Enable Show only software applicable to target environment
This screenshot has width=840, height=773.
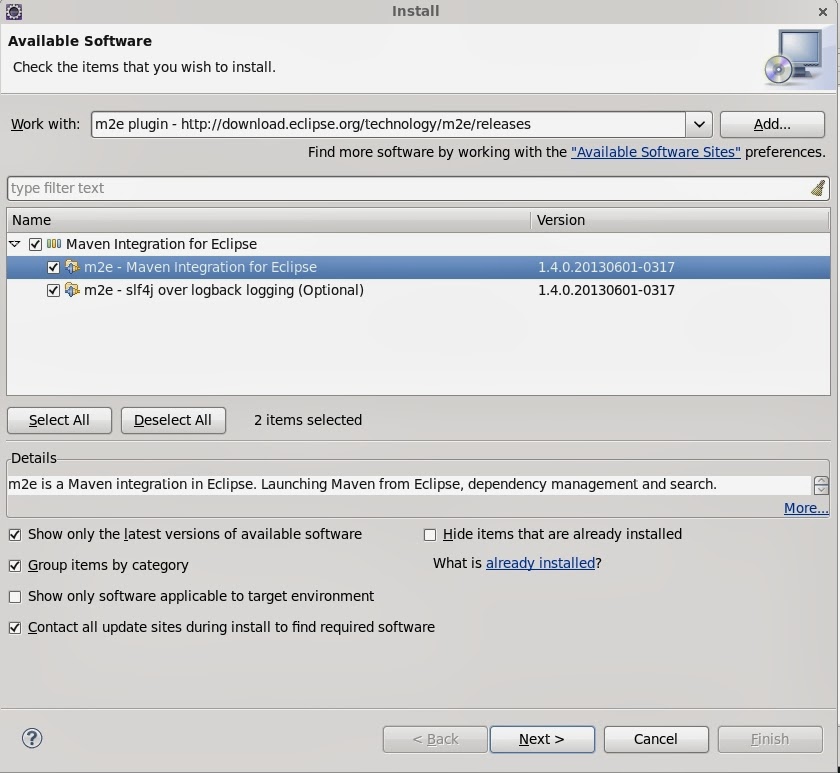click(x=15, y=596)
